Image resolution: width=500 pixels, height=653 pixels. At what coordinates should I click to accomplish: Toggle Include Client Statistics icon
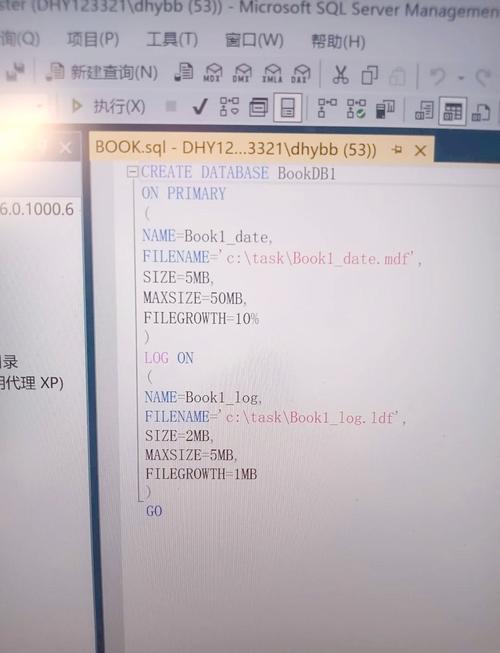click(x=385, y=110)
